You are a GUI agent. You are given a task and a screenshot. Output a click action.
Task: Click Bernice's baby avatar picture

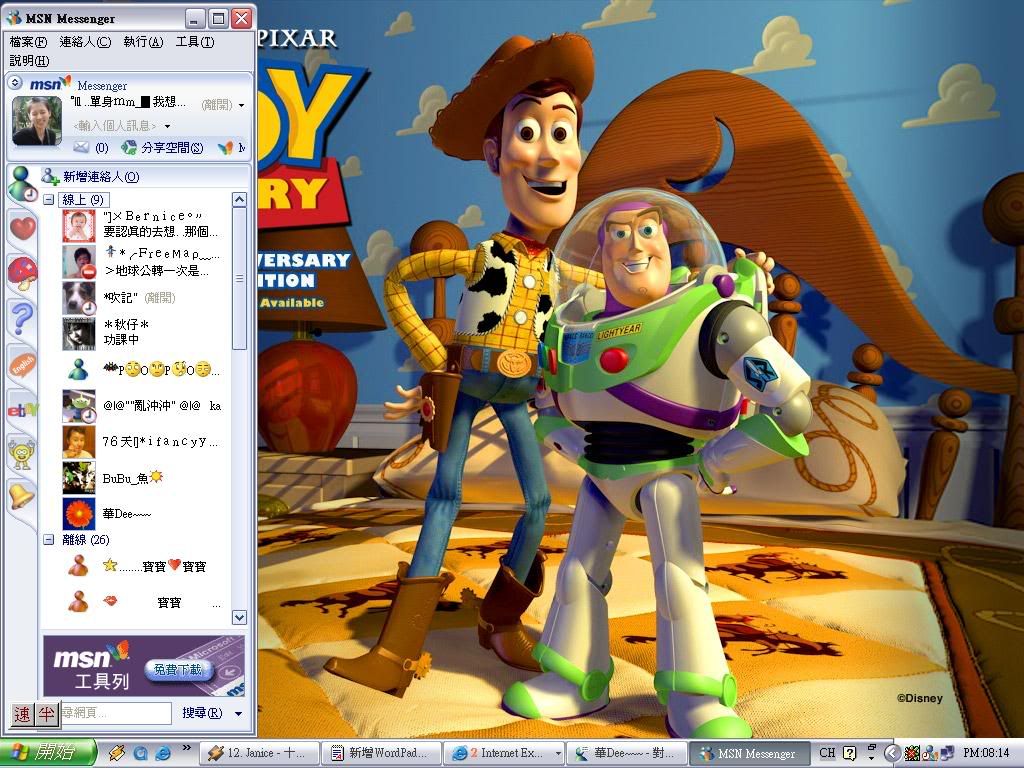(x=78, y=225)
